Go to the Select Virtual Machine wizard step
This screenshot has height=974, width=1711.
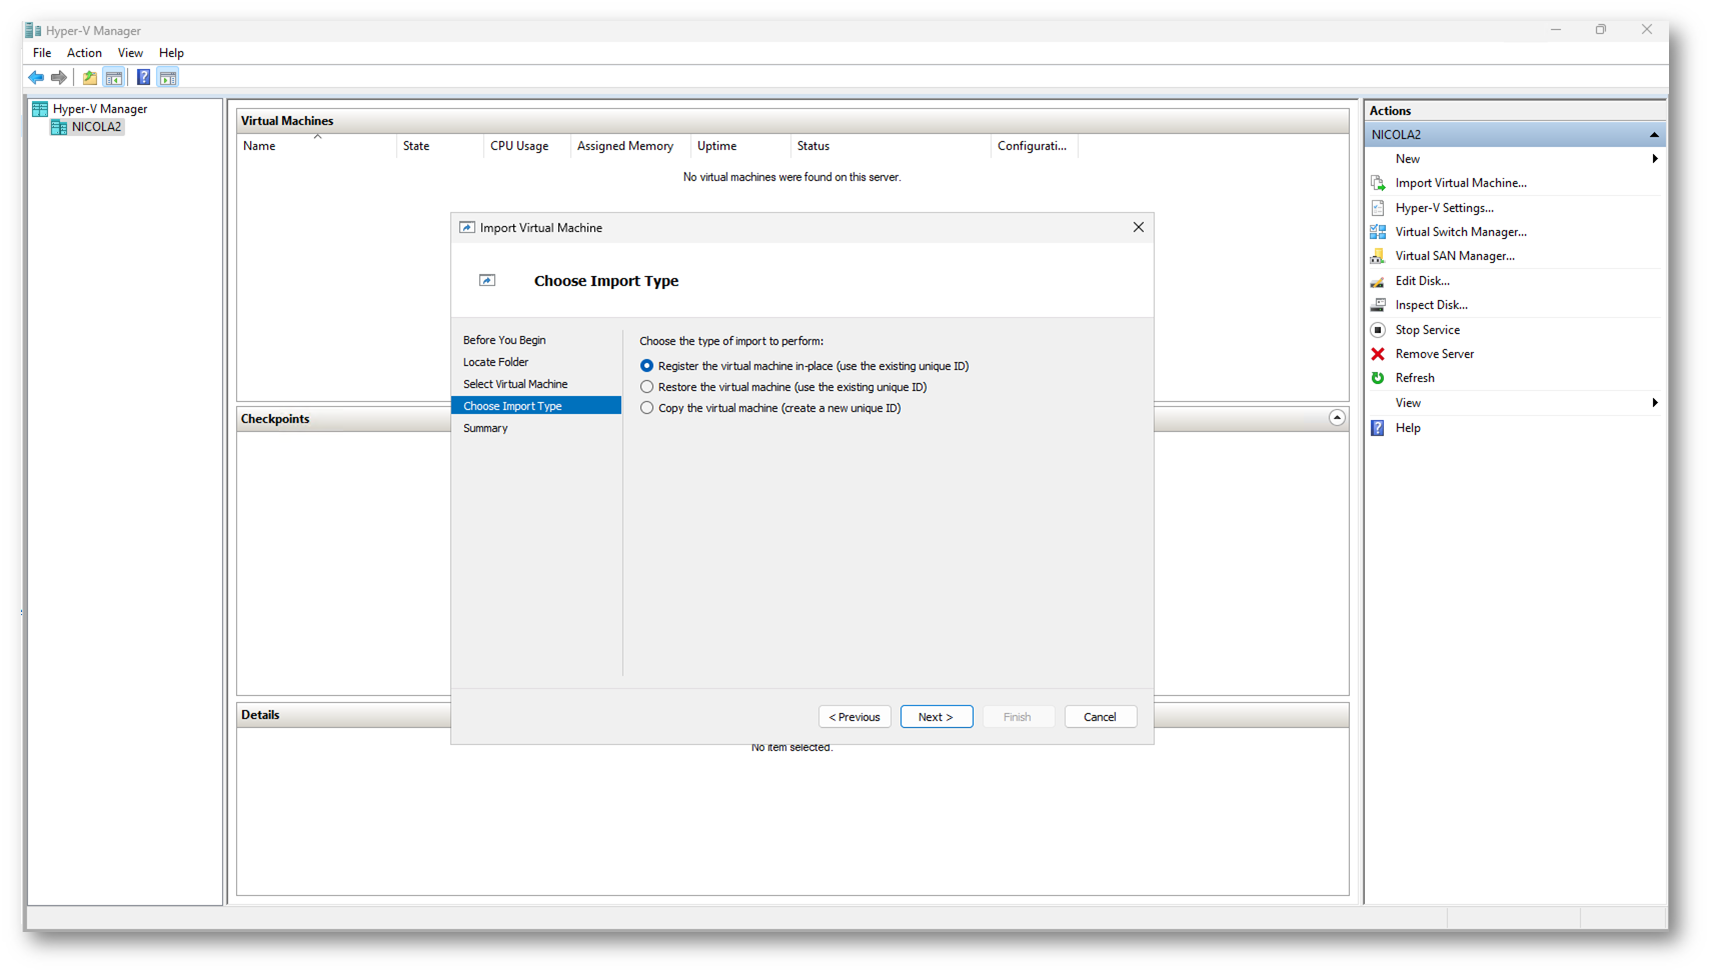515,384
